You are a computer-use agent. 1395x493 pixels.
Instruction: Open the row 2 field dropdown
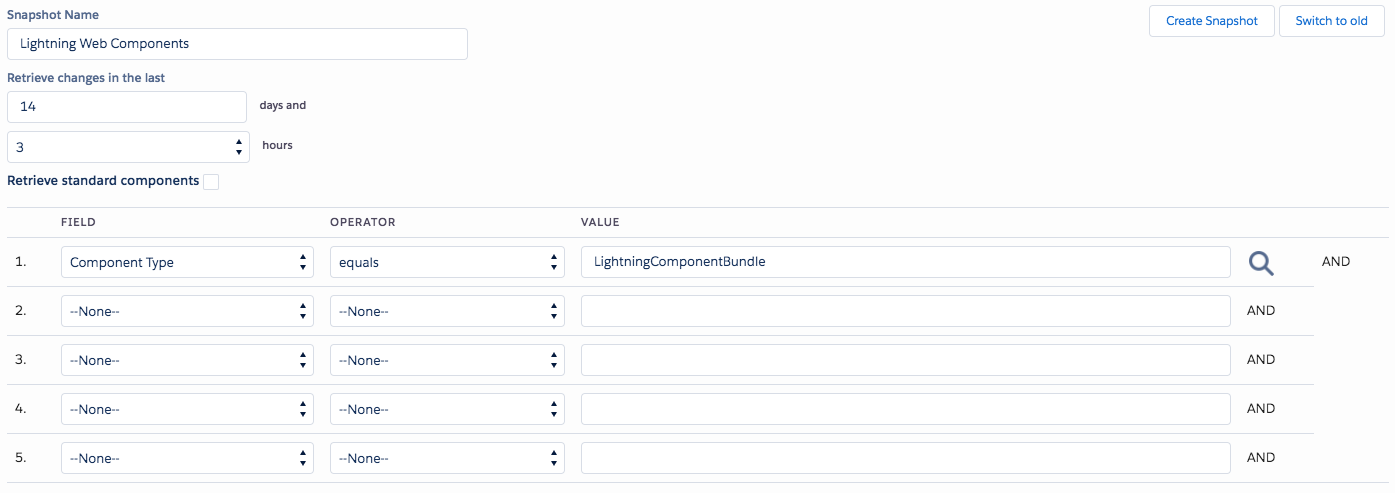point(187,311)
